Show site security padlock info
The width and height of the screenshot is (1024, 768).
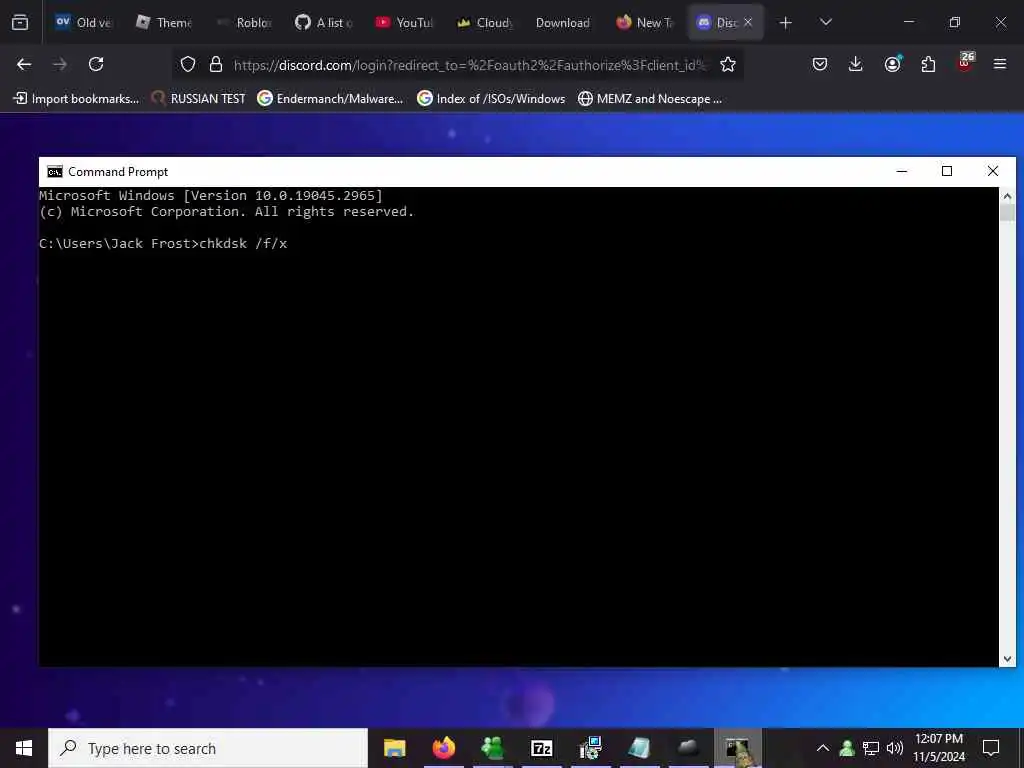click(x=216, y=64)
